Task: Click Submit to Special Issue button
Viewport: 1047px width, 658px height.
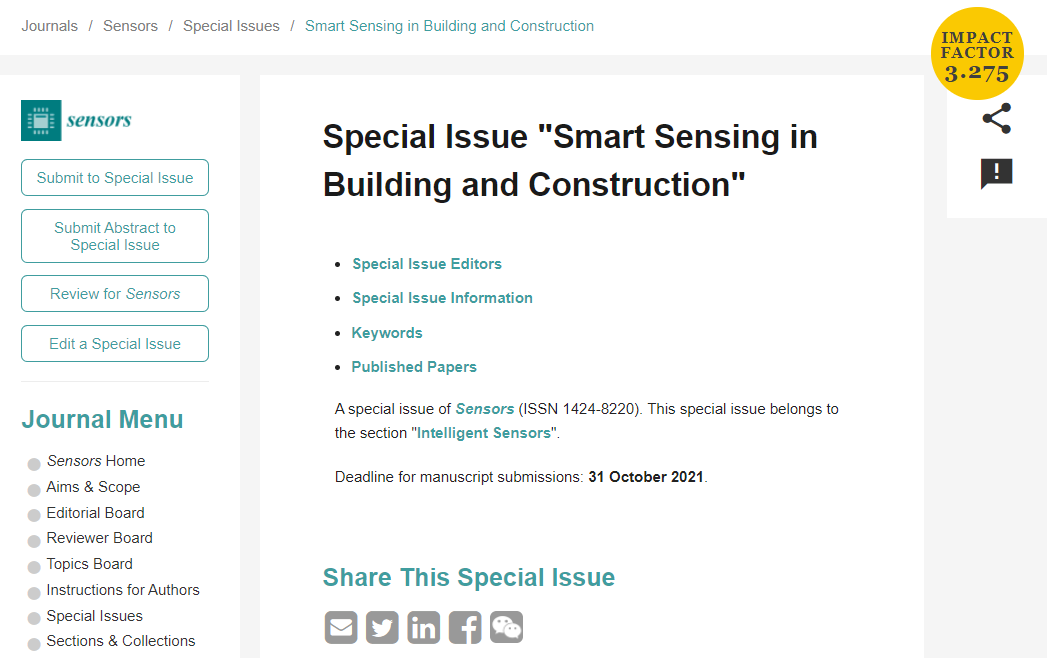Action: point(115,178)
